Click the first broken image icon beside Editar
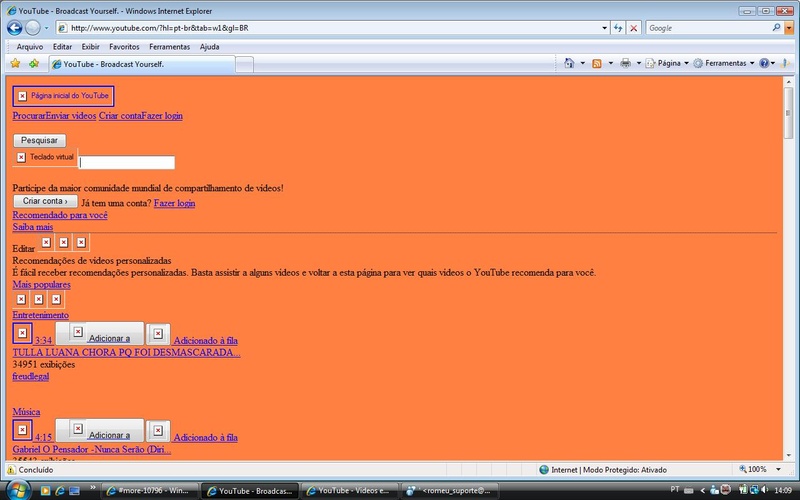The width and height of the screenshot is (800, 500). tap(46, 242)
